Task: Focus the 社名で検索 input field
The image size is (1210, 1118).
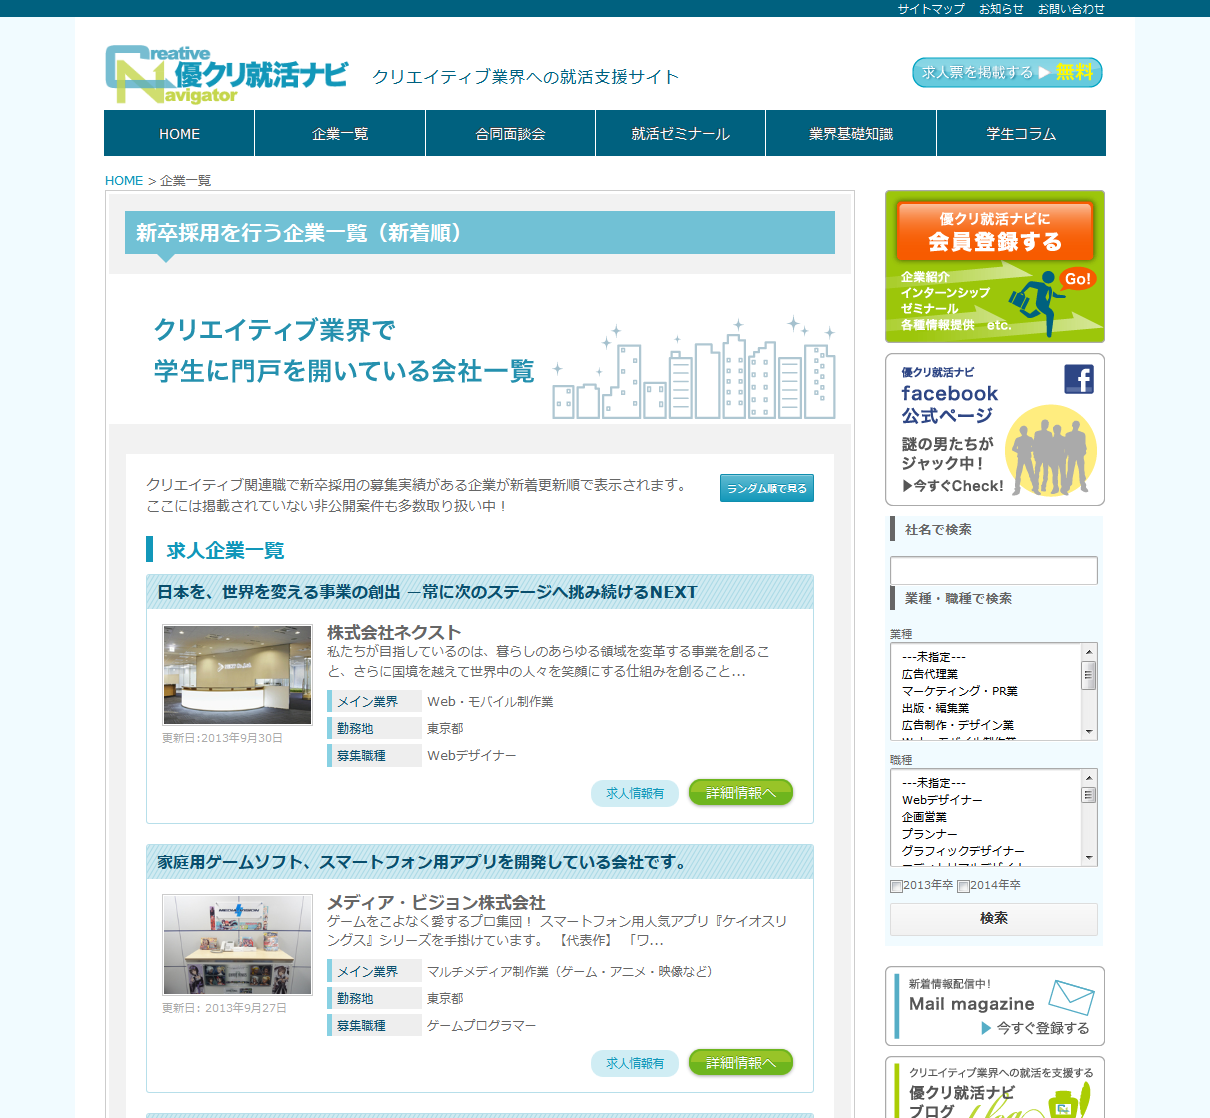Action: click(x=994, y=571)
